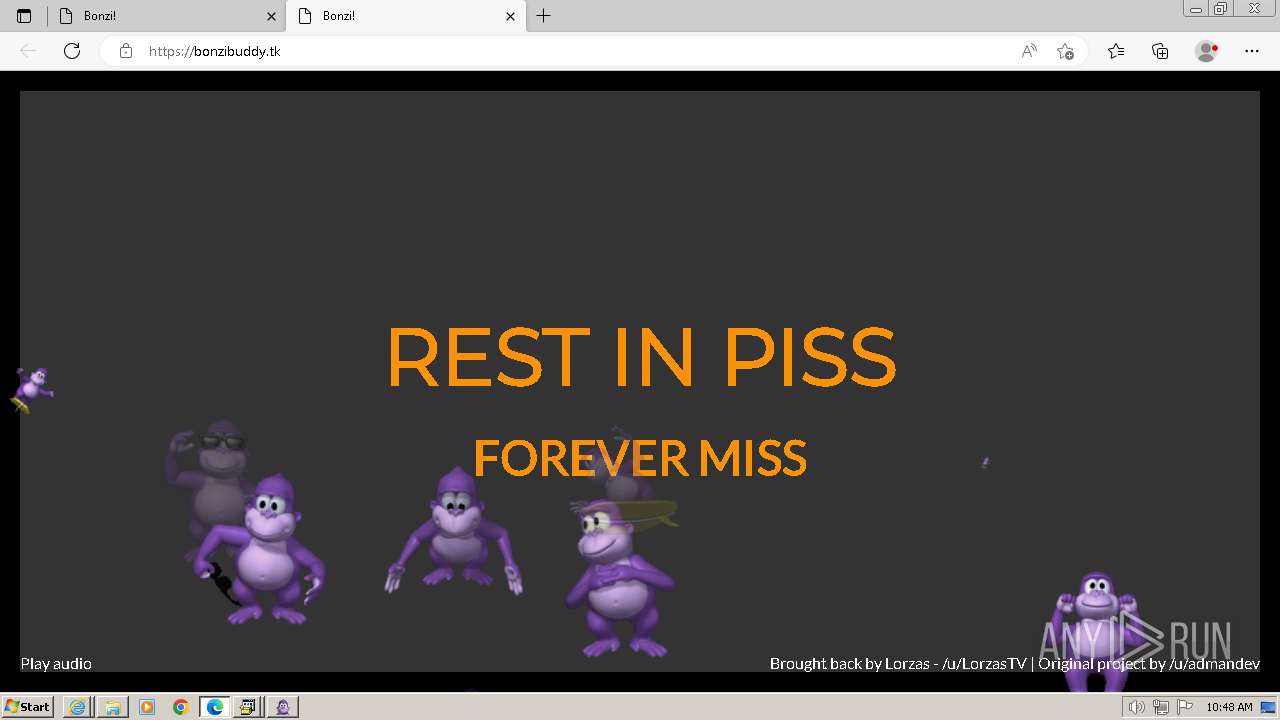Open File Explorer from taskbar
Image resolution: width=1280 pixels, height=720 pixels.
112,707
